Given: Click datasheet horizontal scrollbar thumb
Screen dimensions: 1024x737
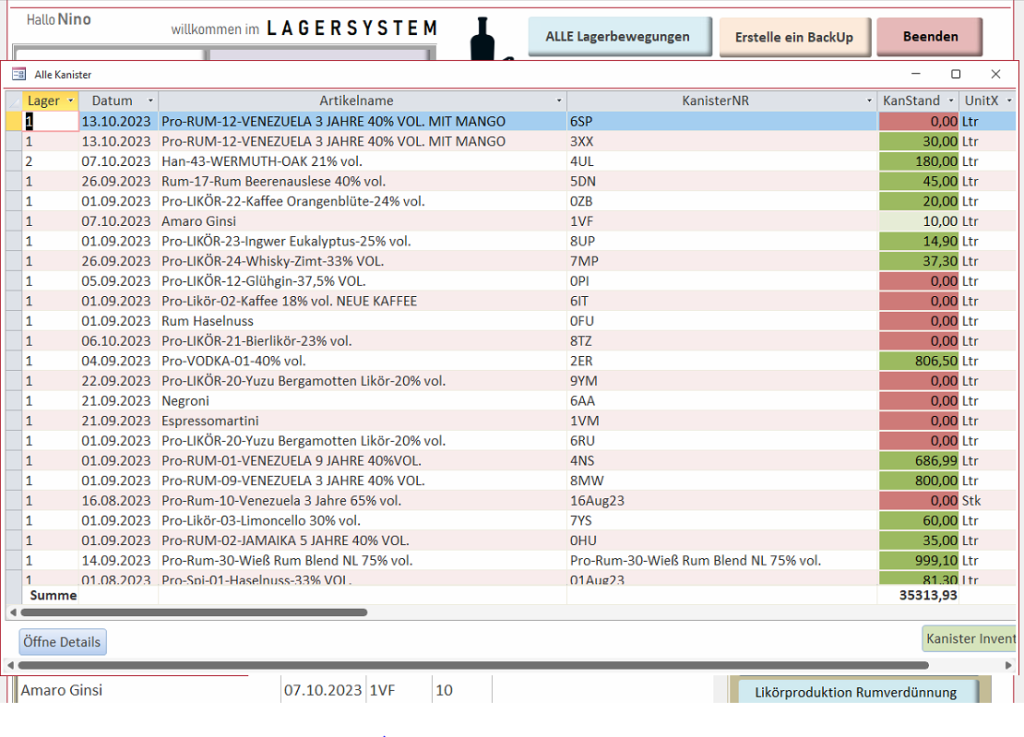Looking at the screenshot, I should coord(194,612).
